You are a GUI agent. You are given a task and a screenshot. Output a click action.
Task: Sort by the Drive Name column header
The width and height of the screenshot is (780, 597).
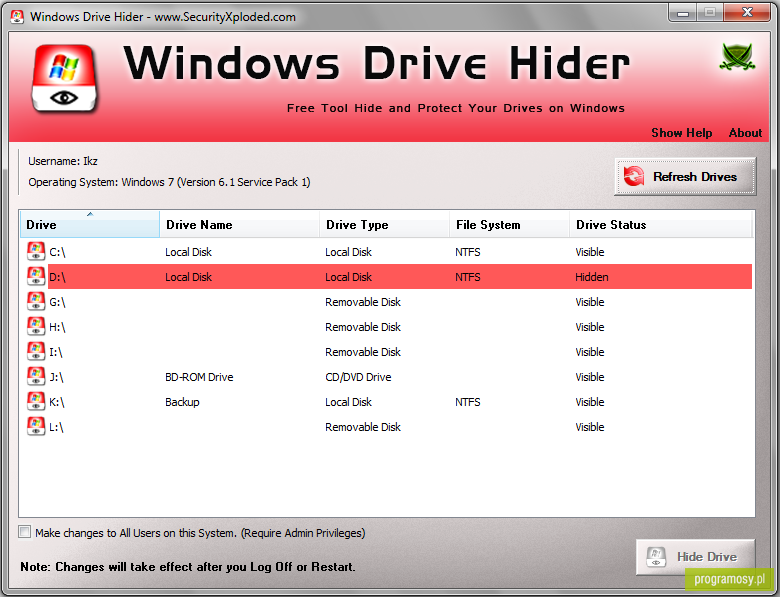point(239,224)
